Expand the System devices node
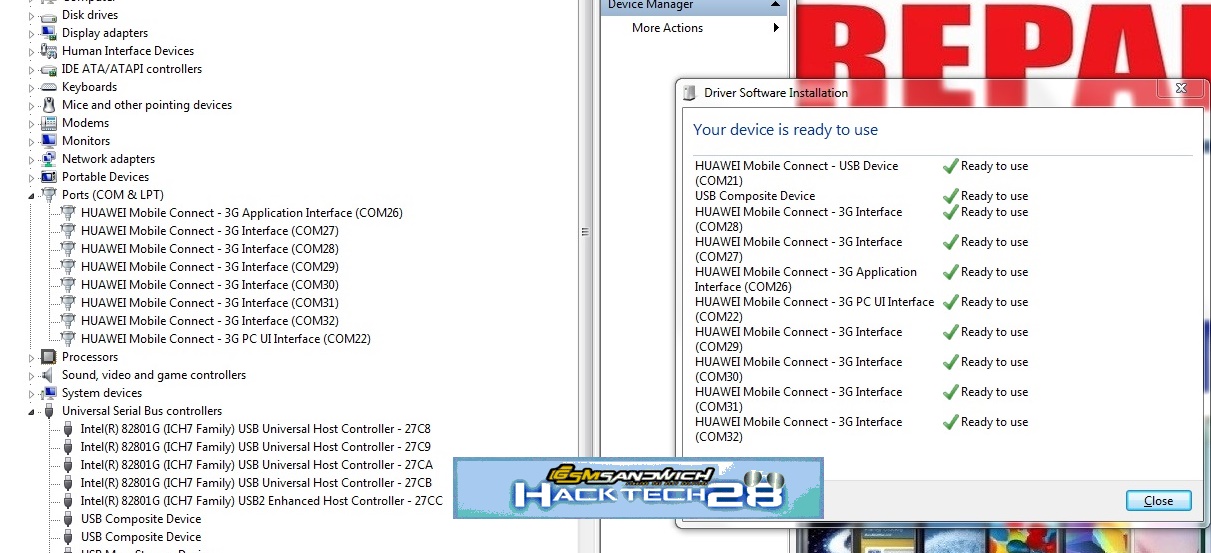1211x553 pixels. pos(31,393)
